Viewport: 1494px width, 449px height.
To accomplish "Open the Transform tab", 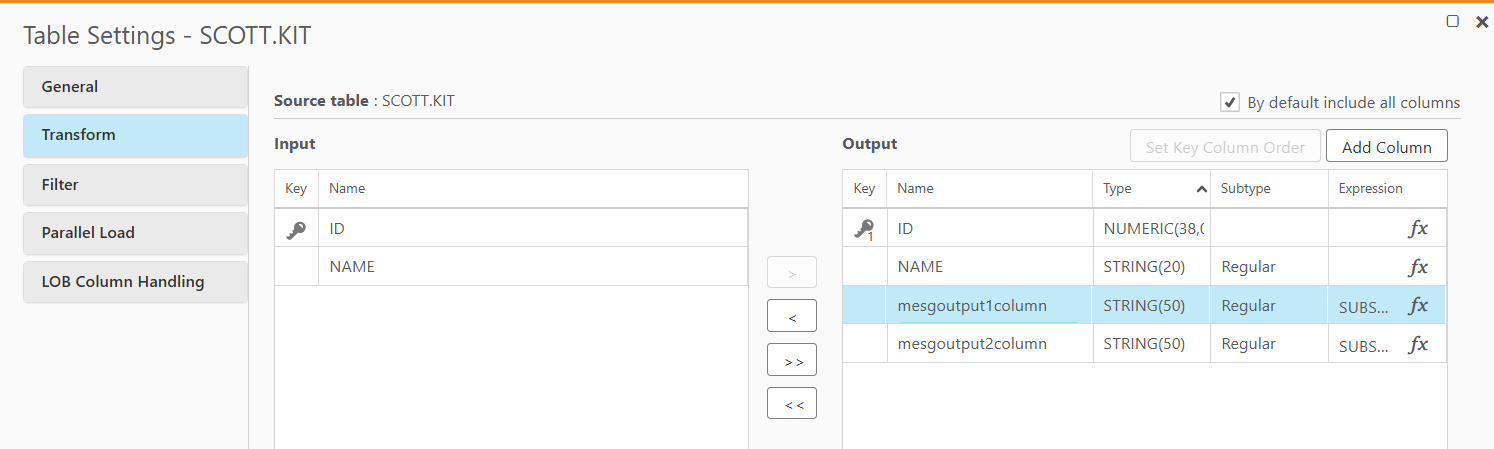I will point(135,135).
